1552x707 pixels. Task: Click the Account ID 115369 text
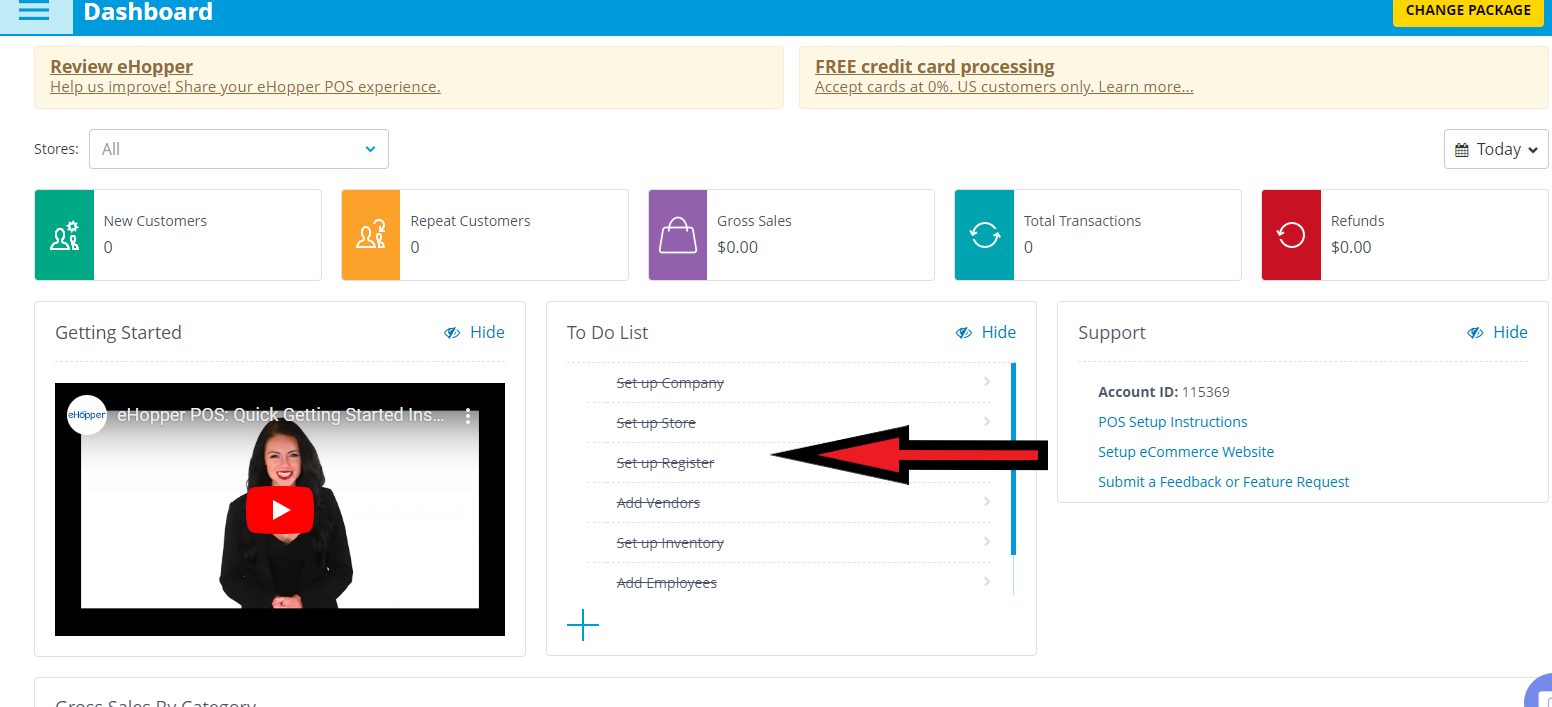[x=1164, y=392]
